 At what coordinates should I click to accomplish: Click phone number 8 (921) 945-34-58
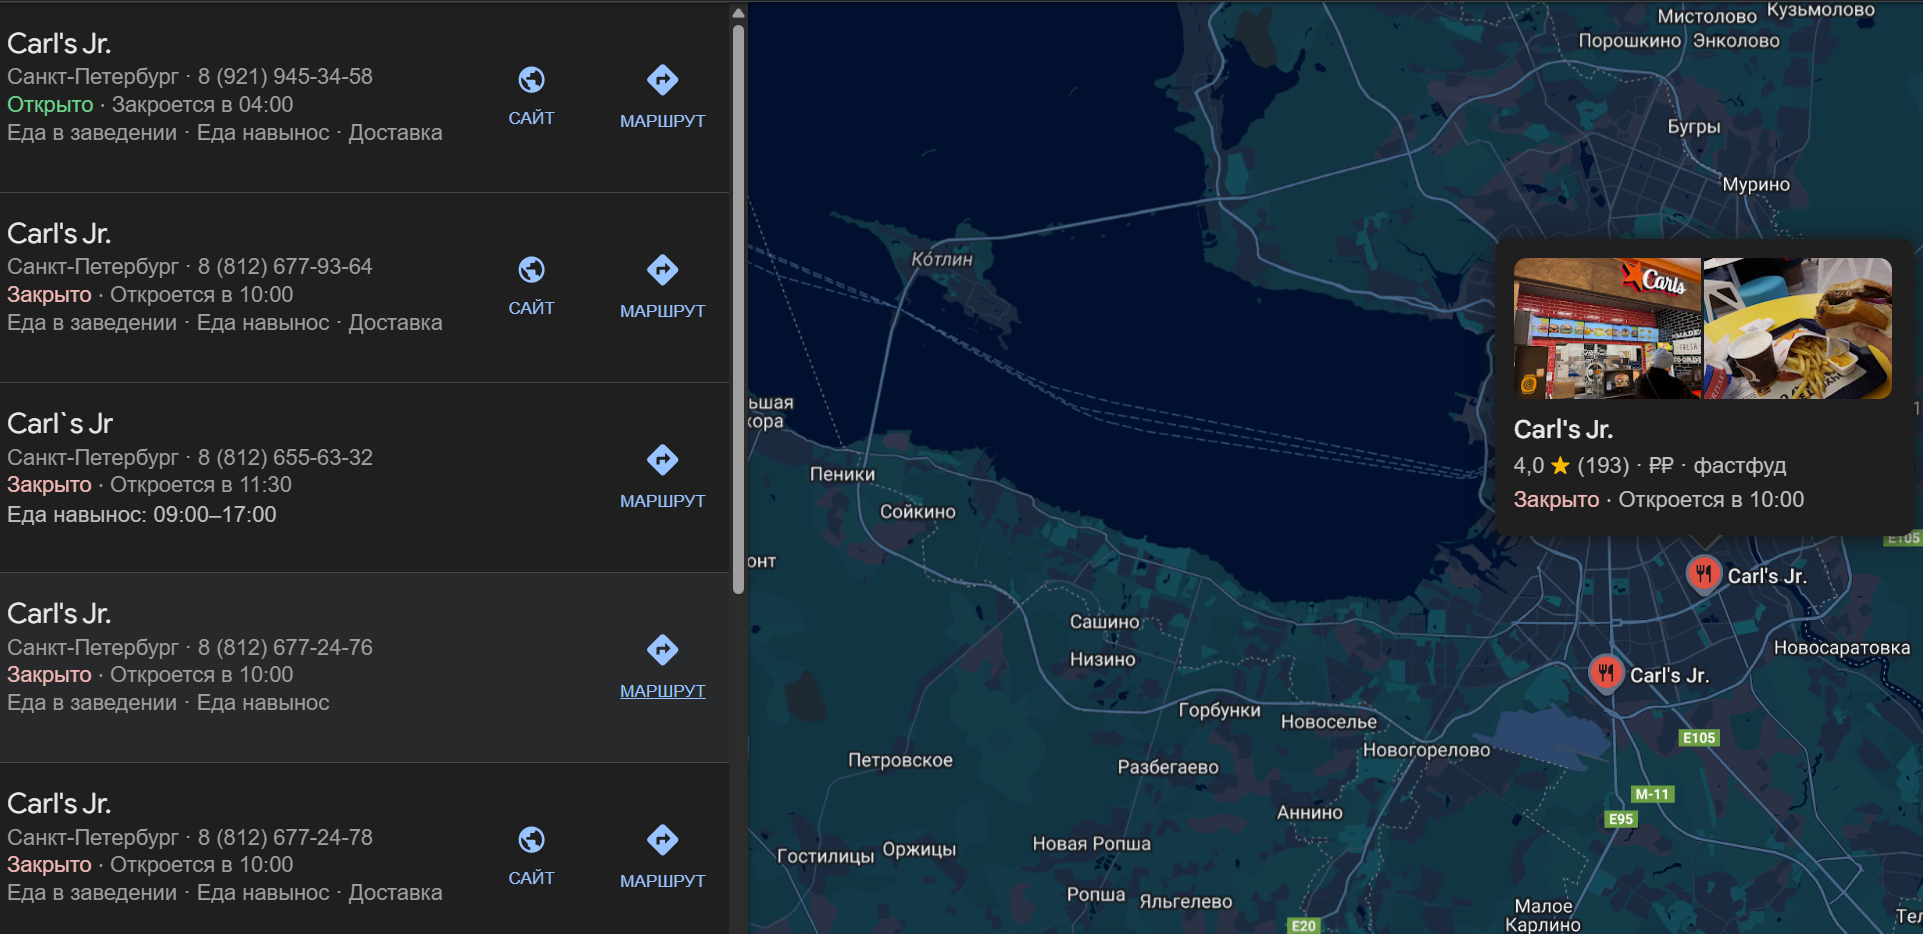285,77
